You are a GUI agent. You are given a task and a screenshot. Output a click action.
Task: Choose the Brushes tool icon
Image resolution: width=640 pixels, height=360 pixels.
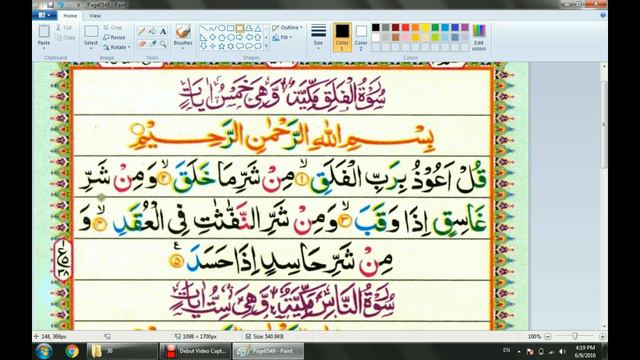[183, 31]
